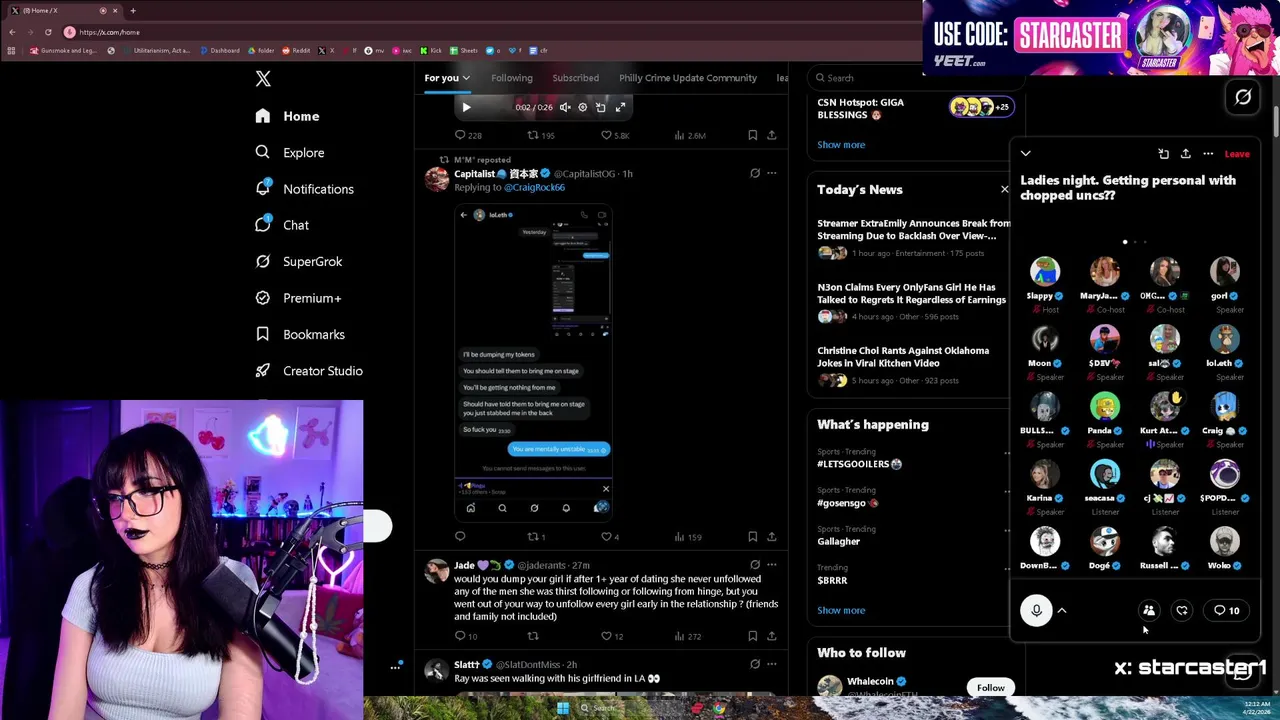The image size is (1280, 720).
Task: Play the video in the top post
Action: point(466,107)
